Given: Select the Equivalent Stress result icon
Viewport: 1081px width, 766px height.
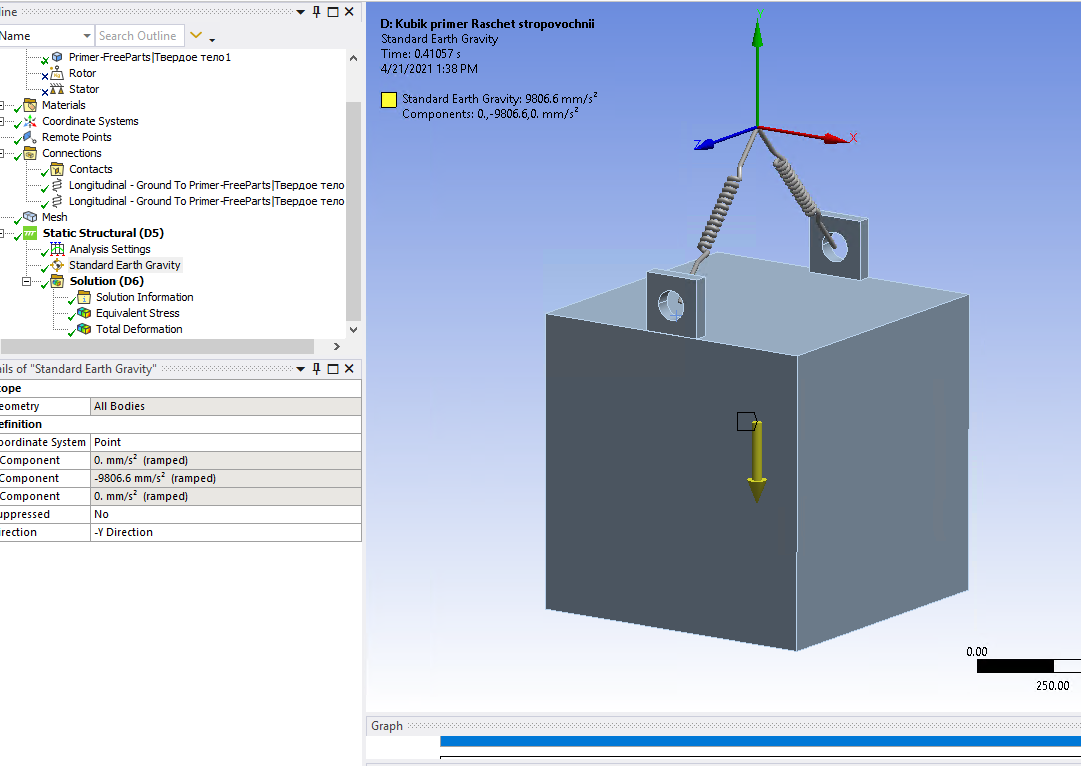Looking at the screenshot, I should pyautogui.click(x=84, y=313).
